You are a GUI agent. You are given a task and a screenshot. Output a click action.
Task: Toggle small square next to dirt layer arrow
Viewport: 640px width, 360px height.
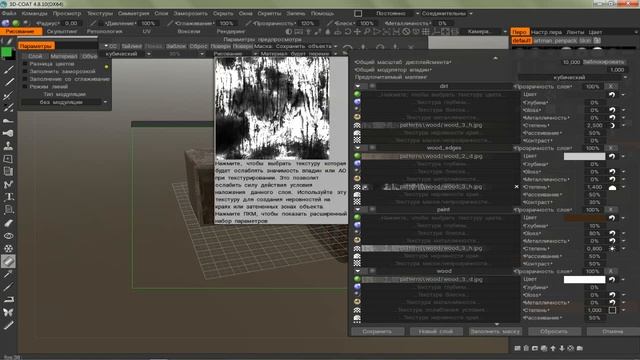point(372,86)
